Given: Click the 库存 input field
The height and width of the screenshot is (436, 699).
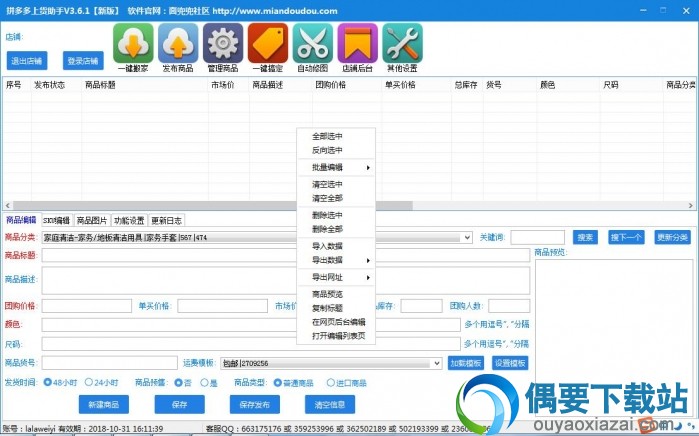Looking at the screenshot, I should click(x=421, y=306).
